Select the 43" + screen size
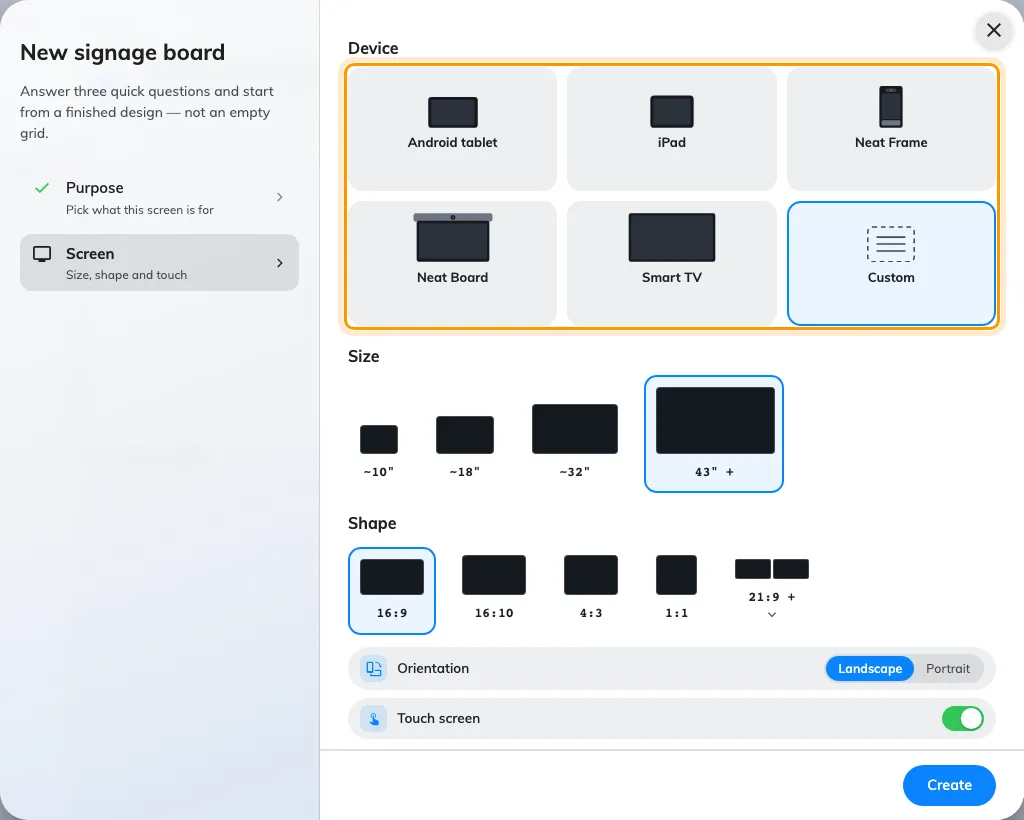Screen dimensions: 1024x820 (714, 434)
